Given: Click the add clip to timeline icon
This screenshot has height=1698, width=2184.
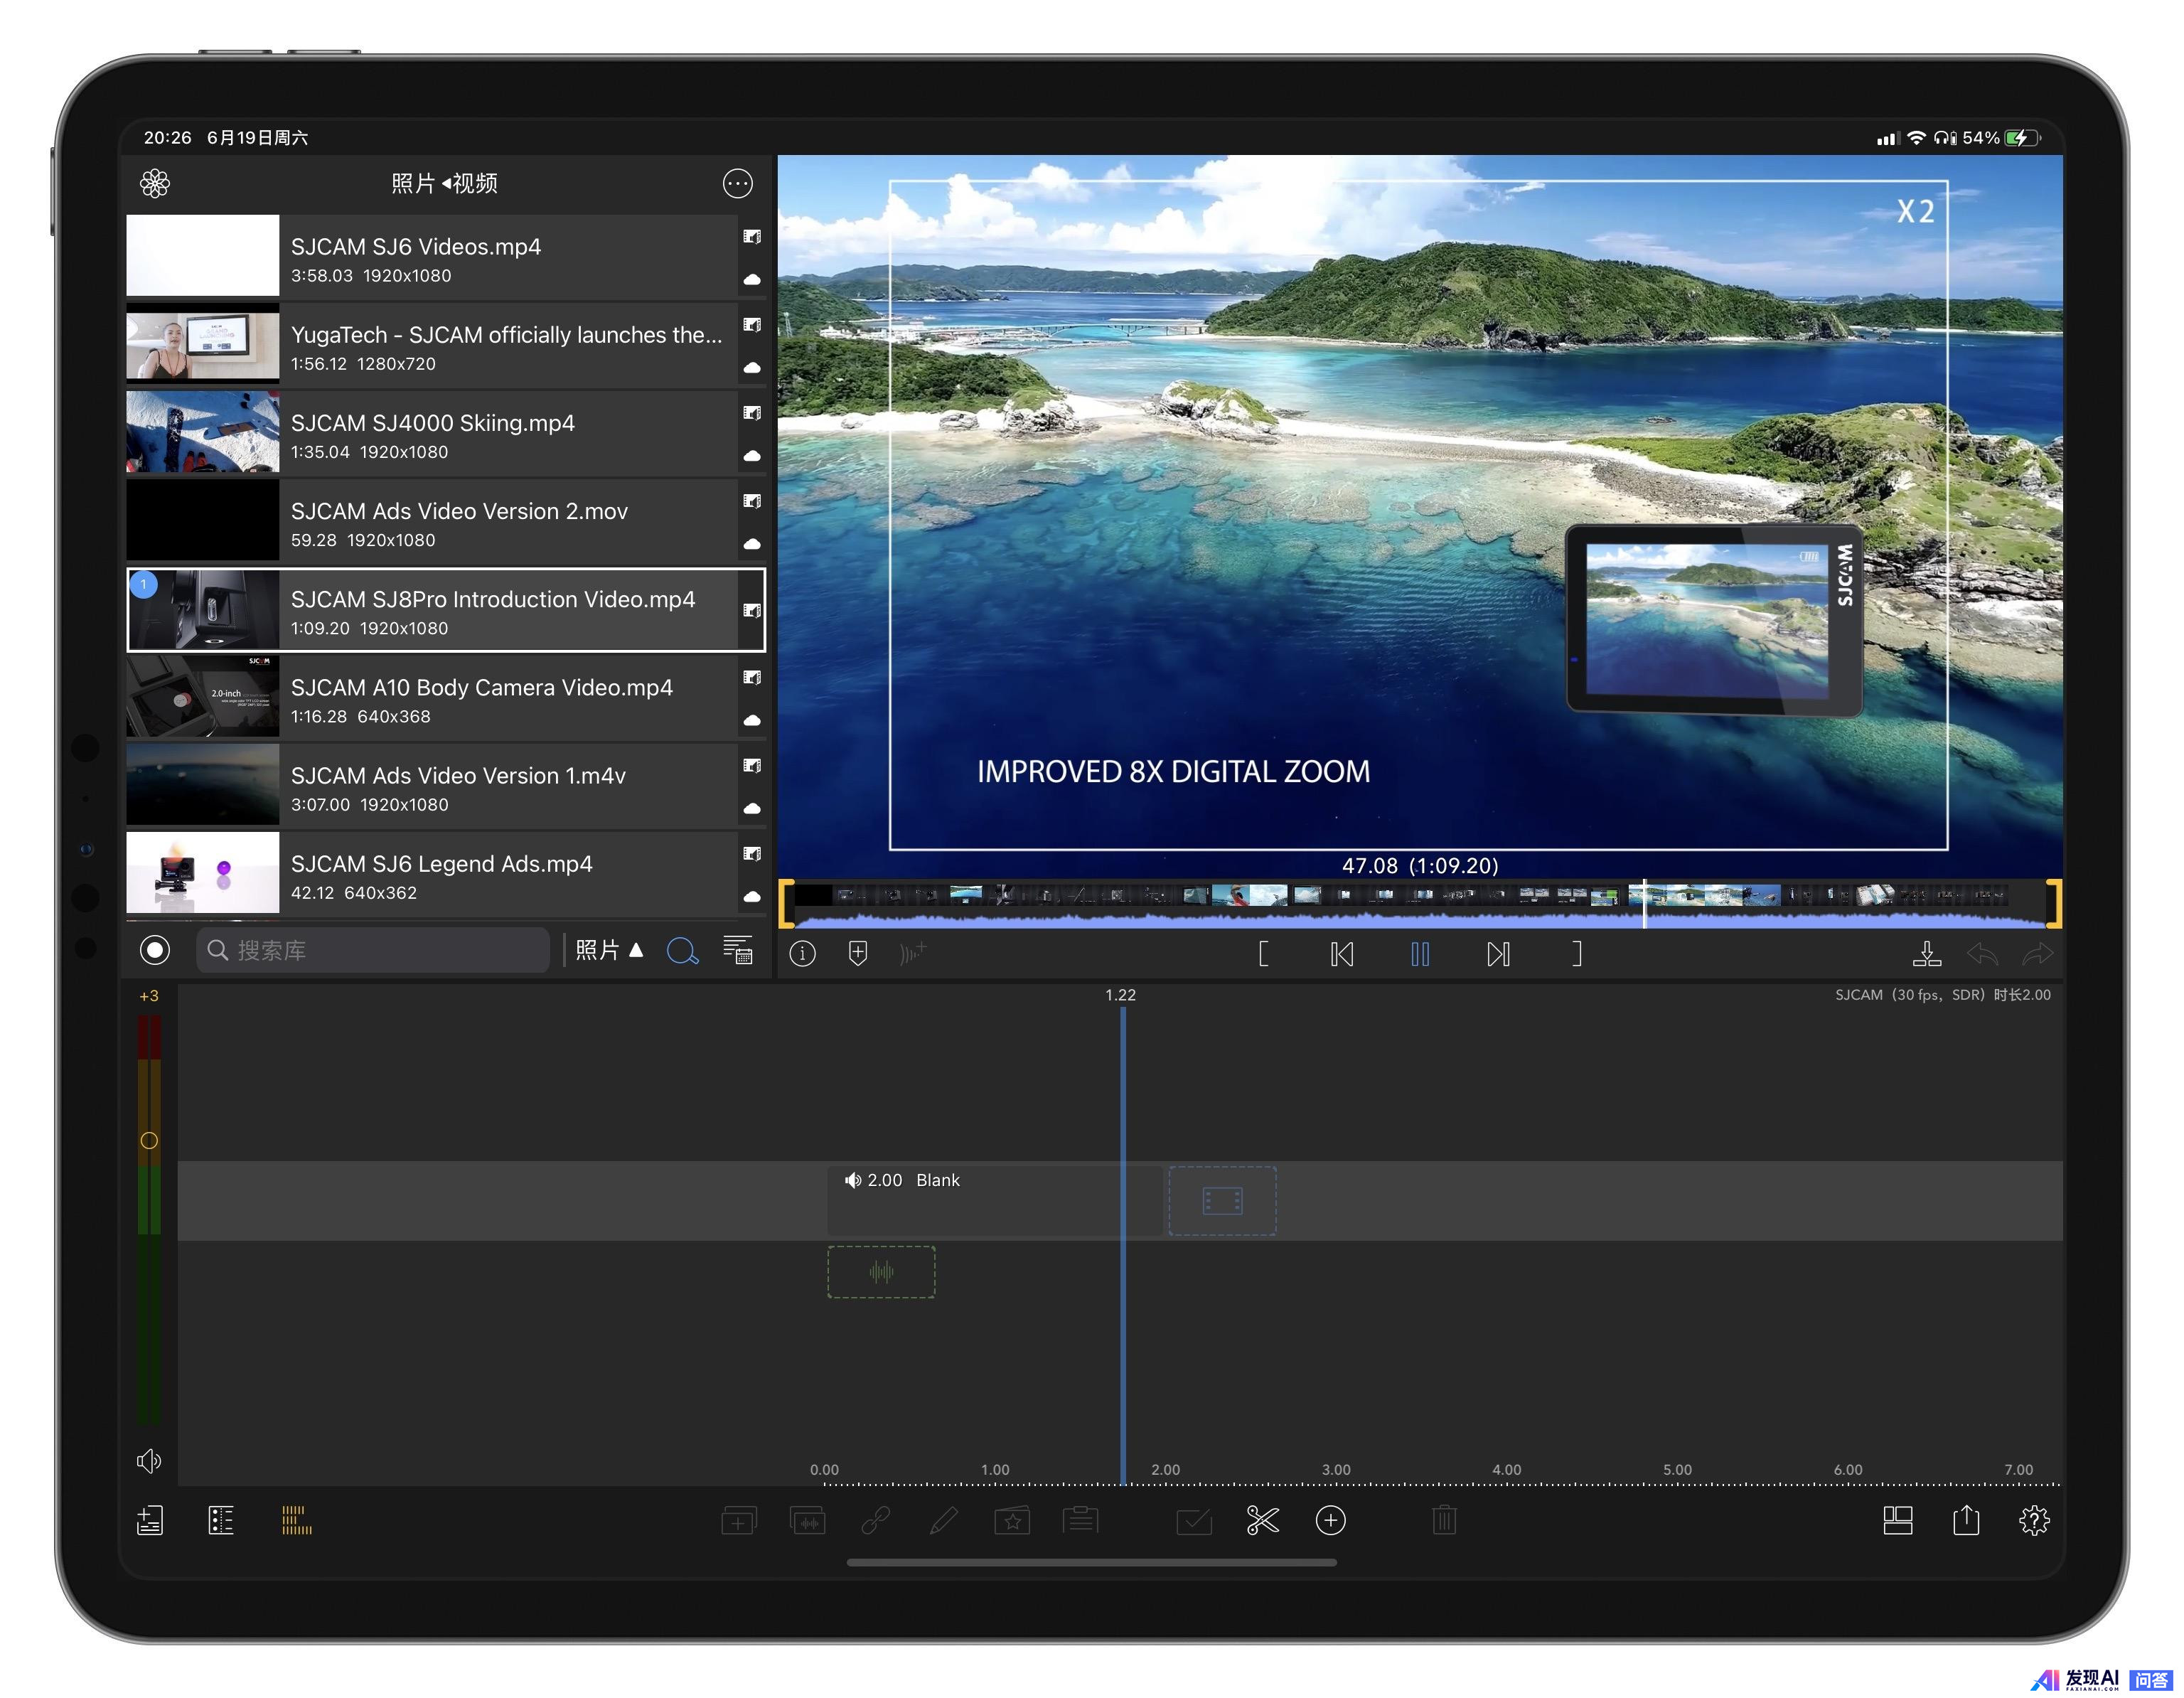Looking at the screenshot, I should coord(739,1521).
